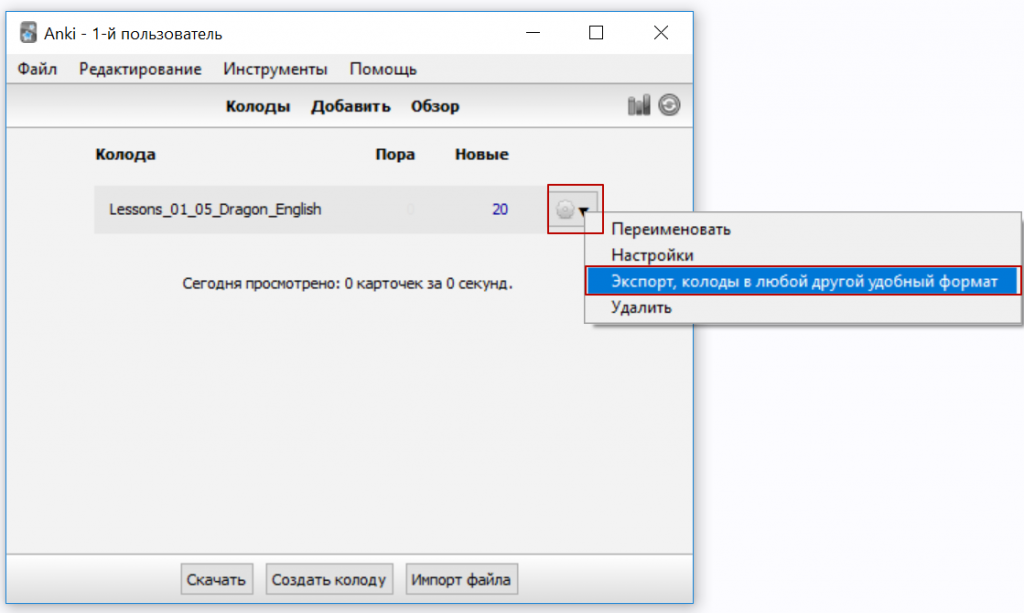1024x613 pixels.
Task: Open the Помощь menu
Action: [383, 69]
